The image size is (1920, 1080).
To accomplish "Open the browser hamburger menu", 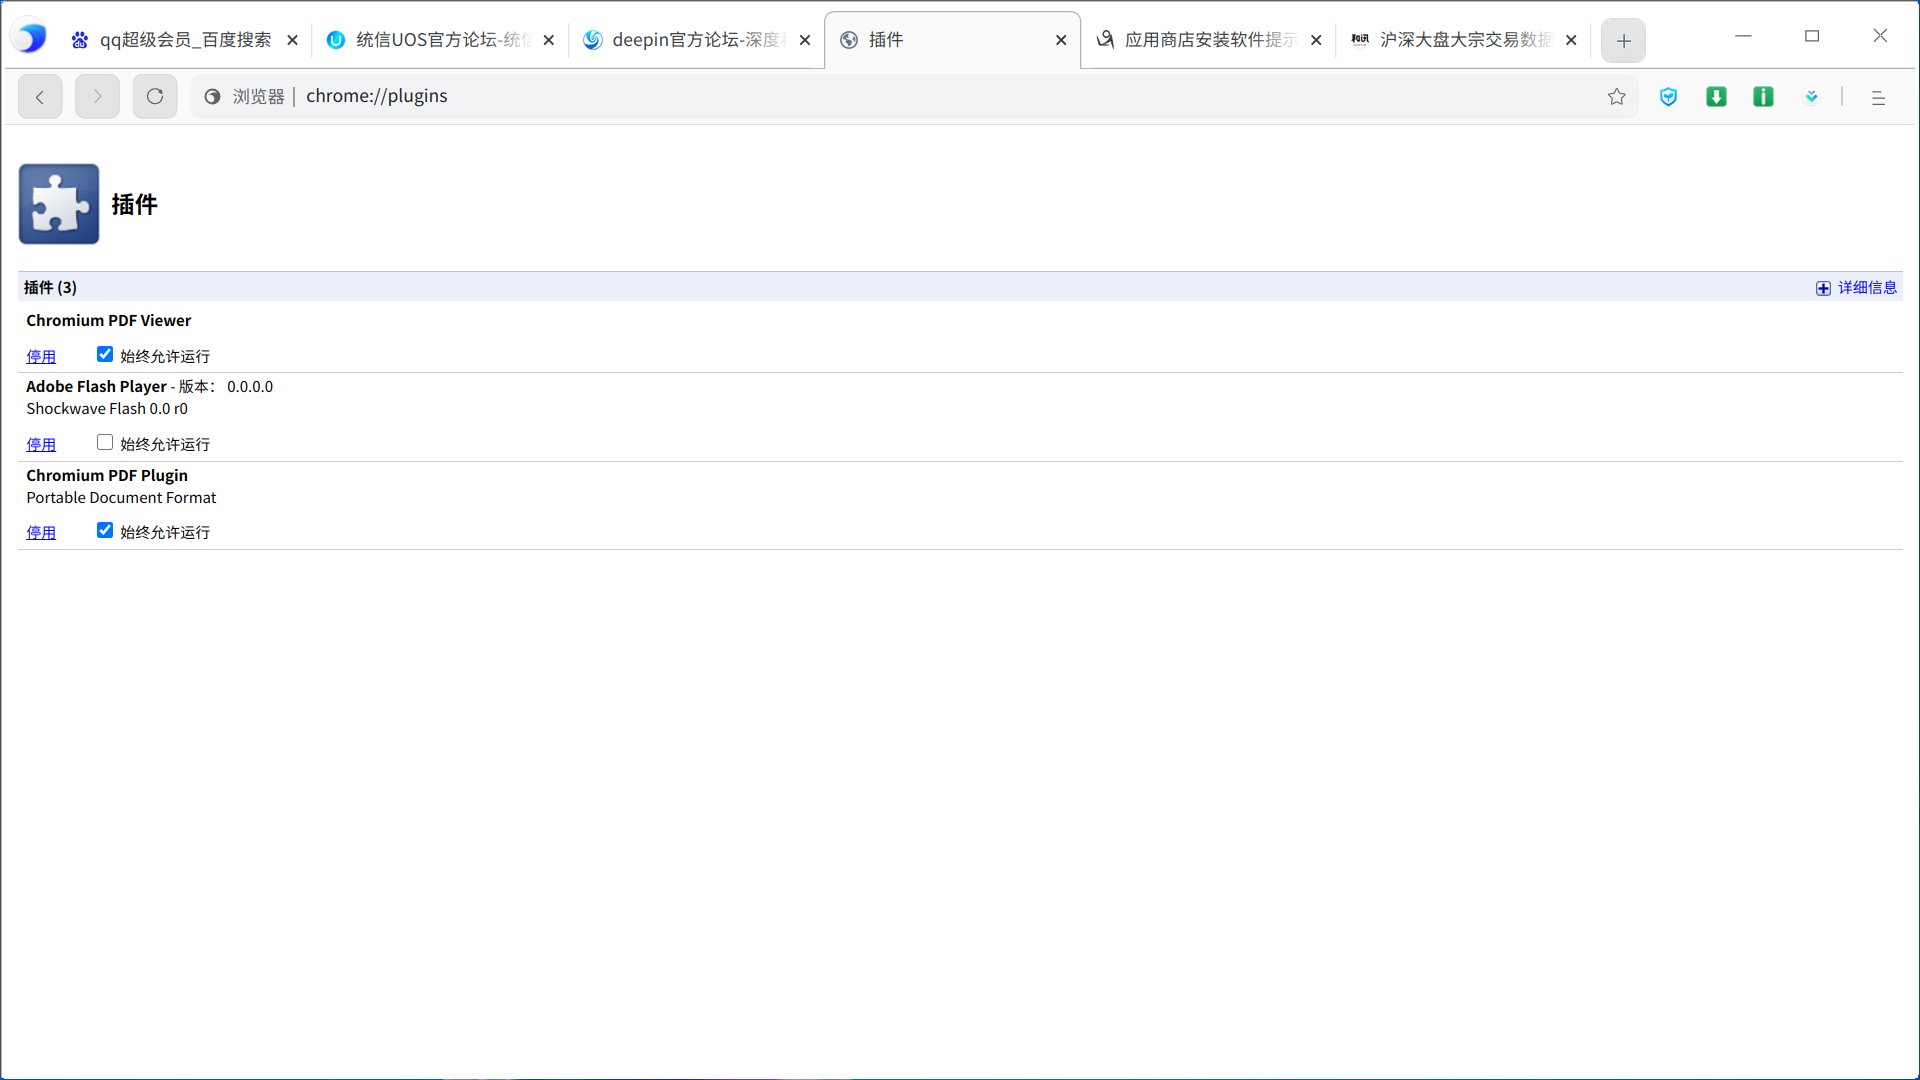I will pyautogui.click(x=1878, y=97).
